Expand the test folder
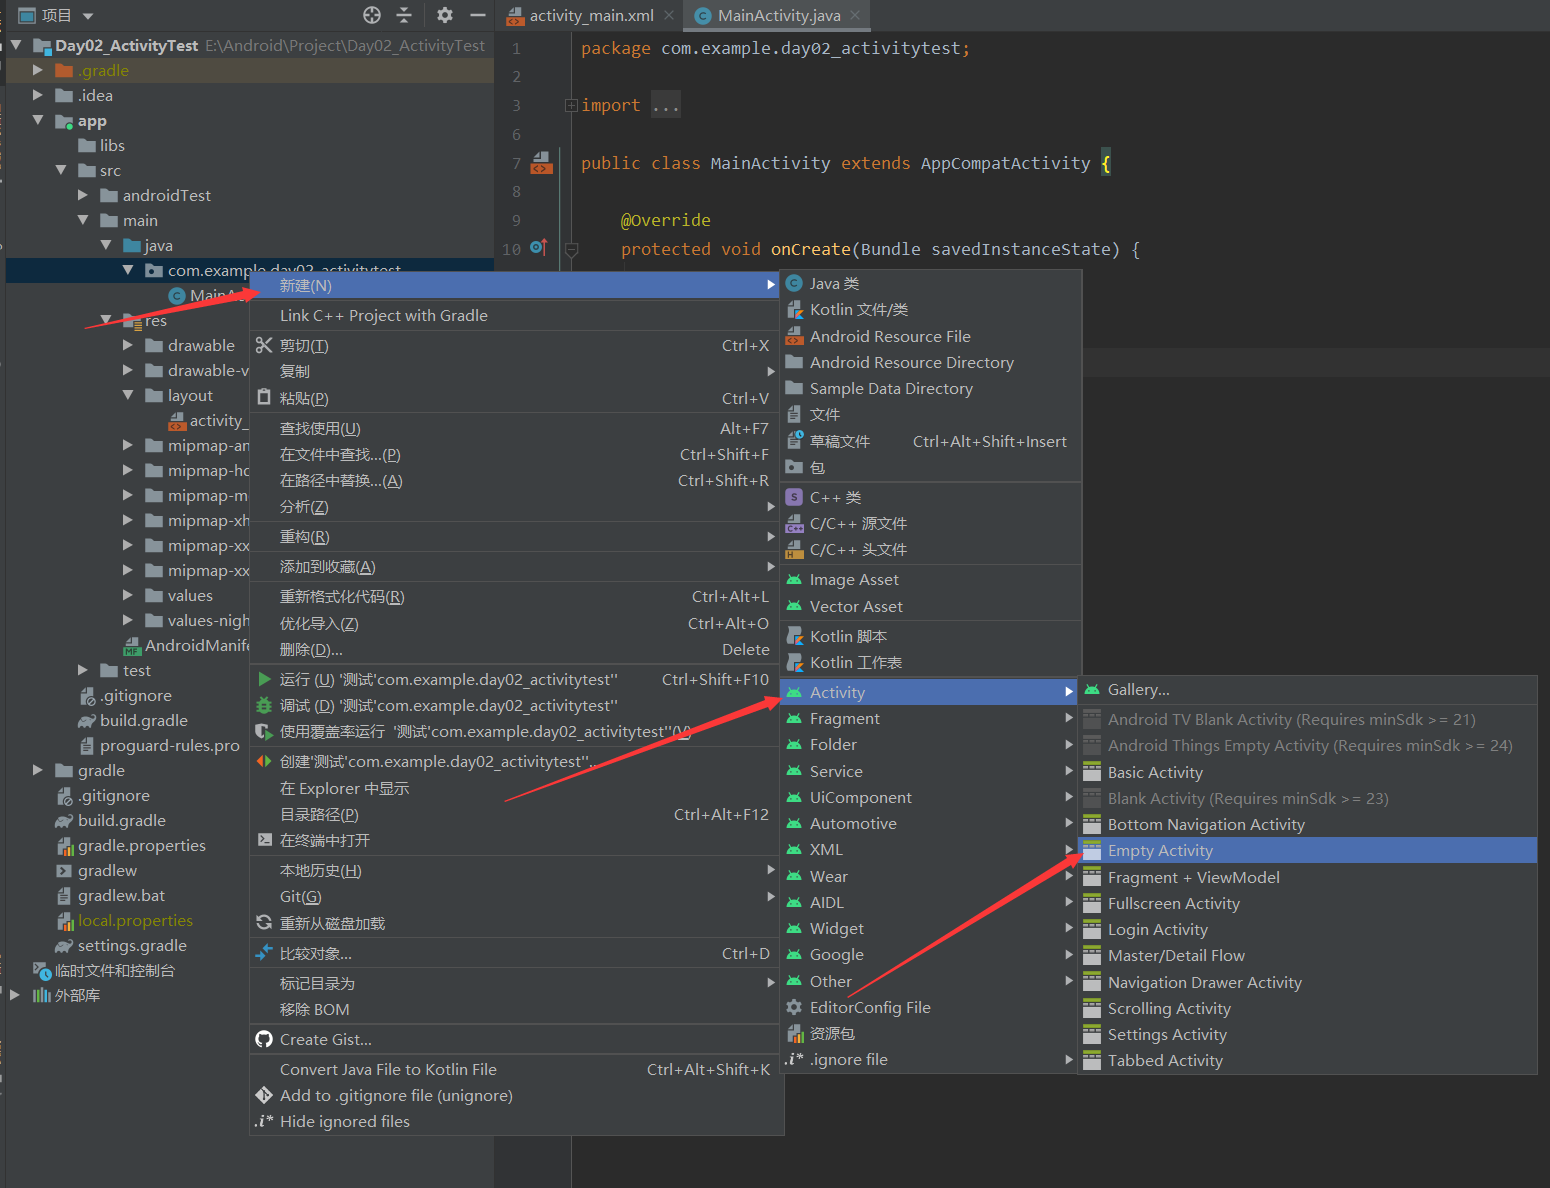This screenshot has width=1550, height=1188. [83, 670]
